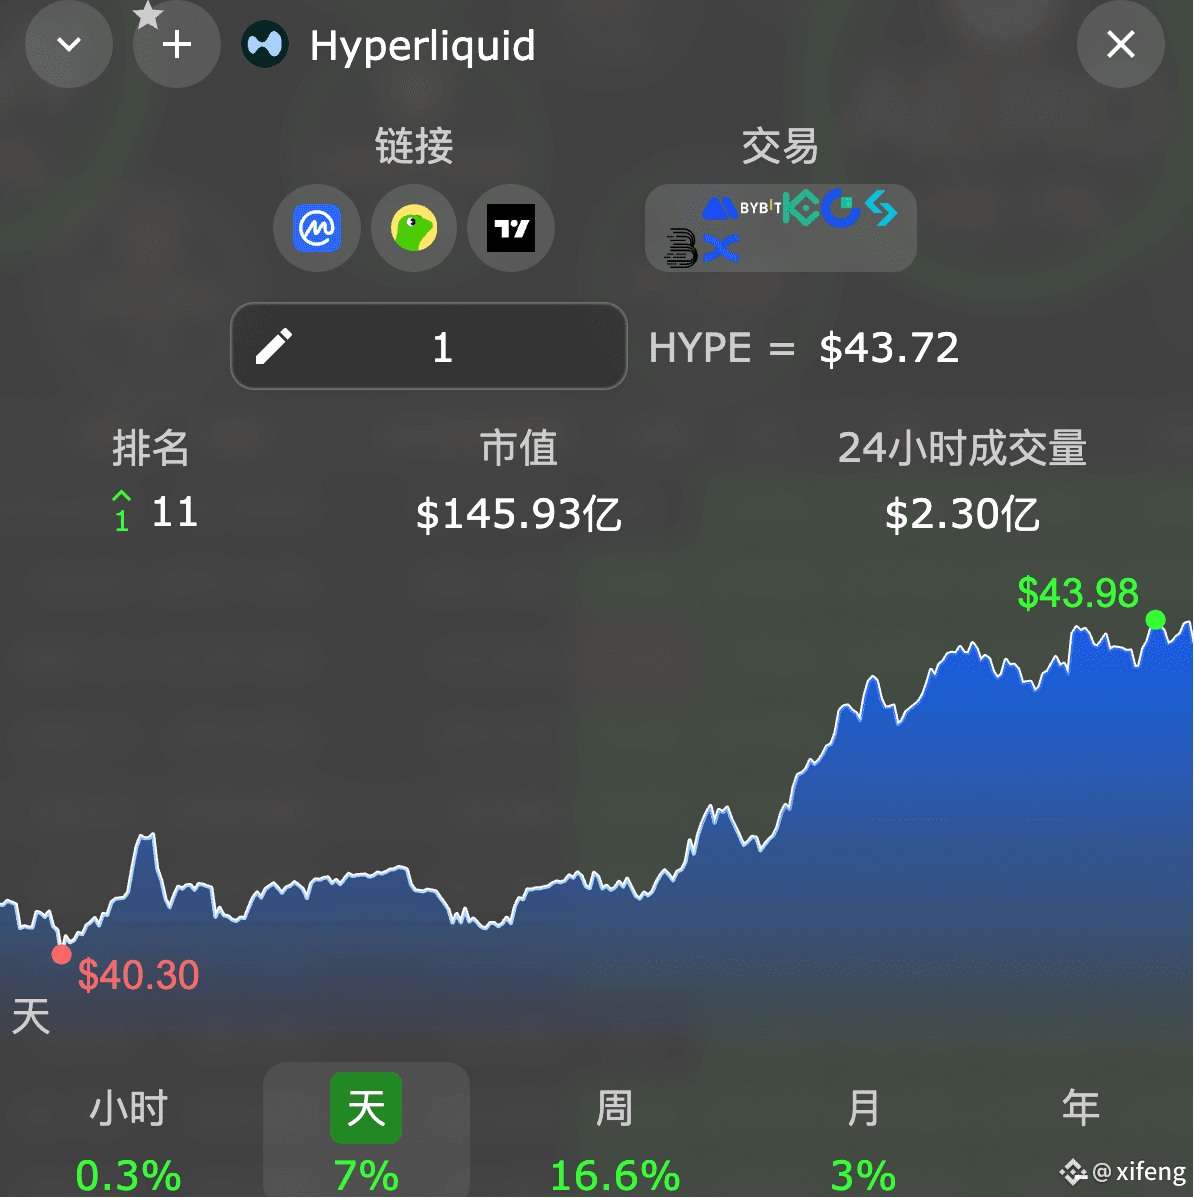Viewport: 1194px width, 1198px height.
Task: Click the market cap value $145.93亿
Action: [519, 514]
